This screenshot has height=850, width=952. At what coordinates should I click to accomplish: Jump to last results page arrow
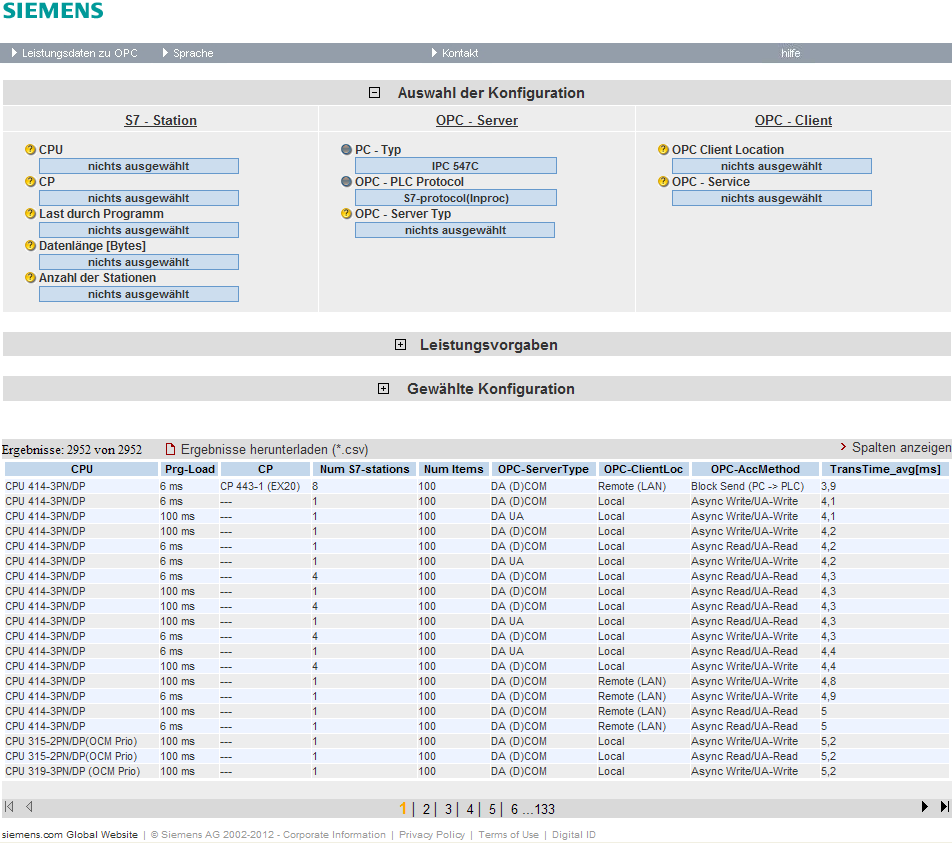pos(944,807)
